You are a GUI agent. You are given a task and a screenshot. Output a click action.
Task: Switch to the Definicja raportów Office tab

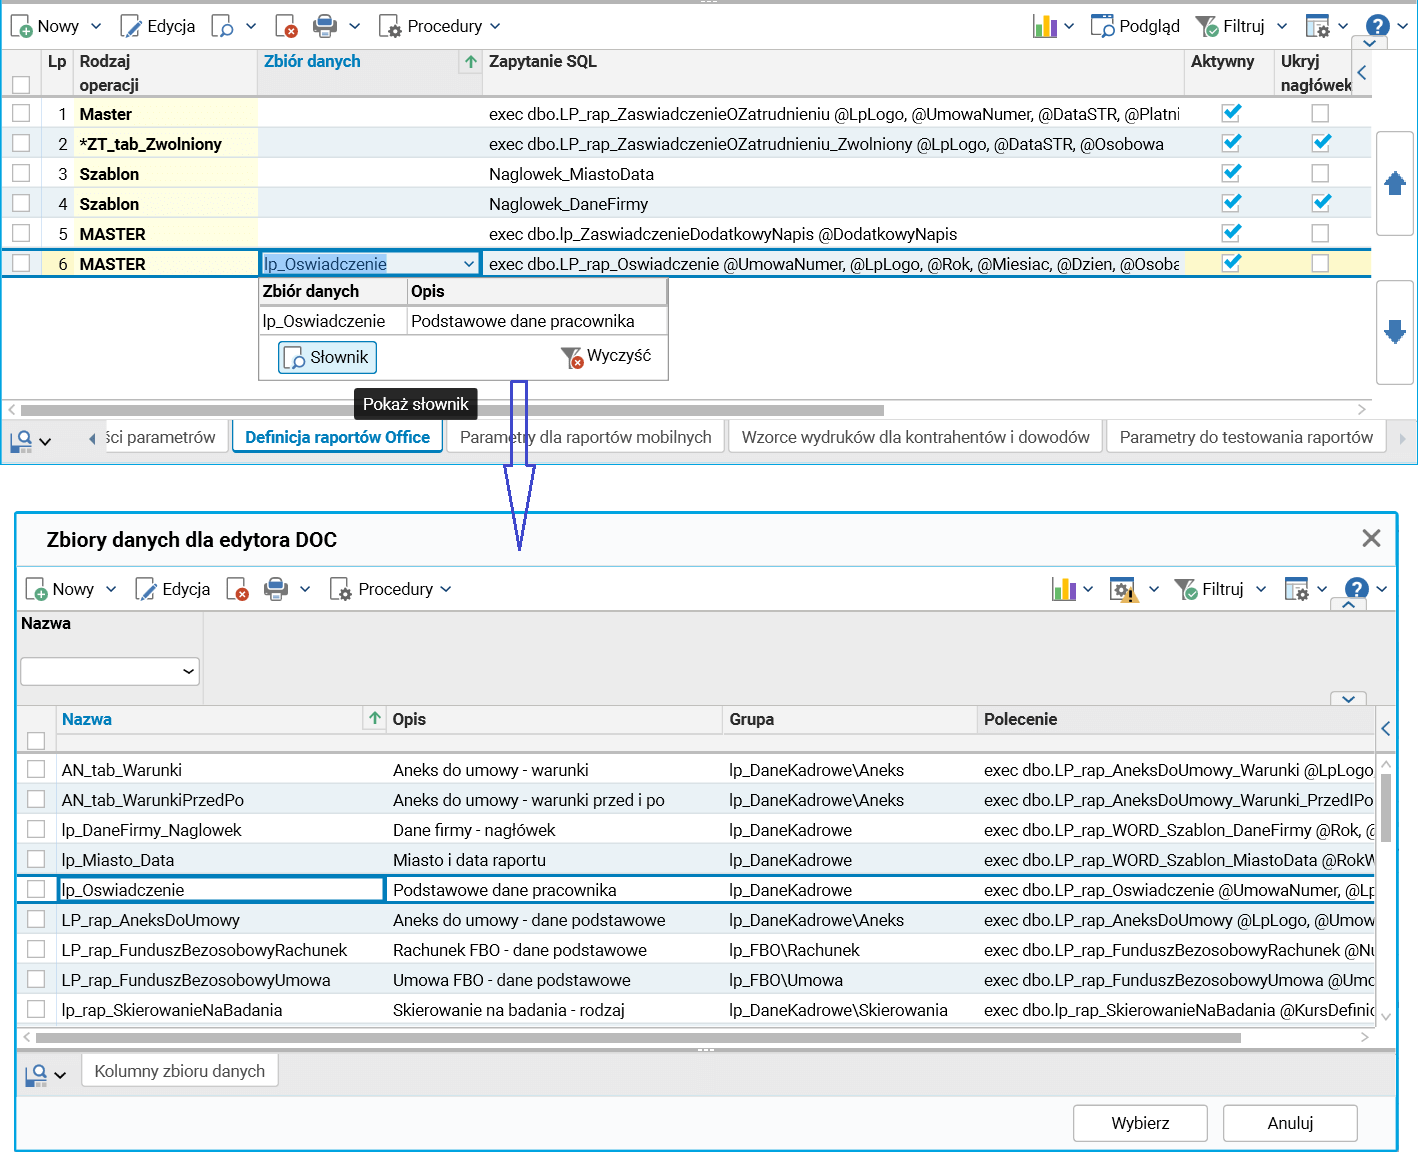(338, 437)
